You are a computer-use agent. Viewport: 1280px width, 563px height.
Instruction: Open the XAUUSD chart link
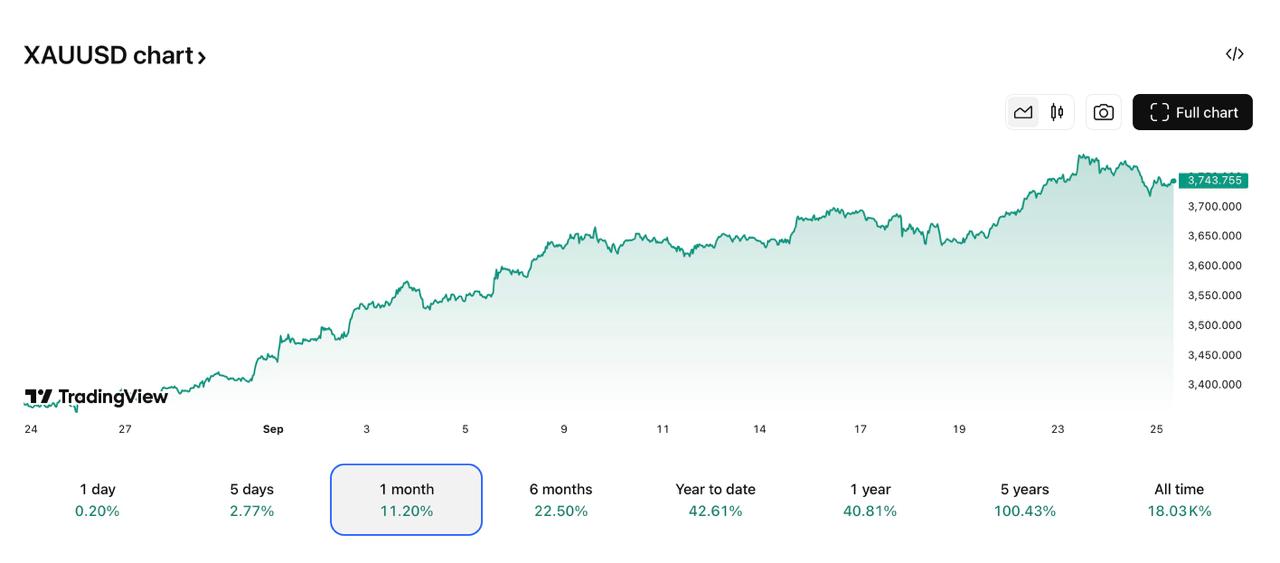coord(108,56)
